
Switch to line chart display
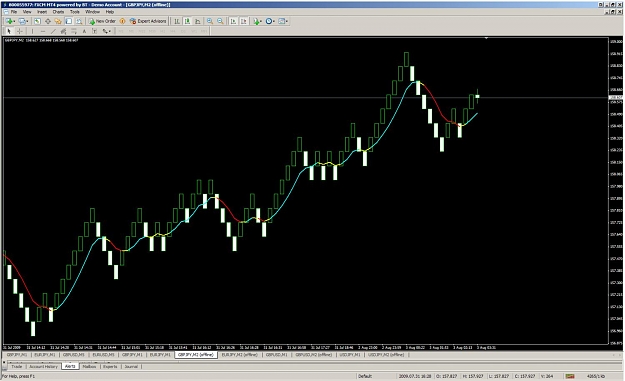tap(197, 21)
